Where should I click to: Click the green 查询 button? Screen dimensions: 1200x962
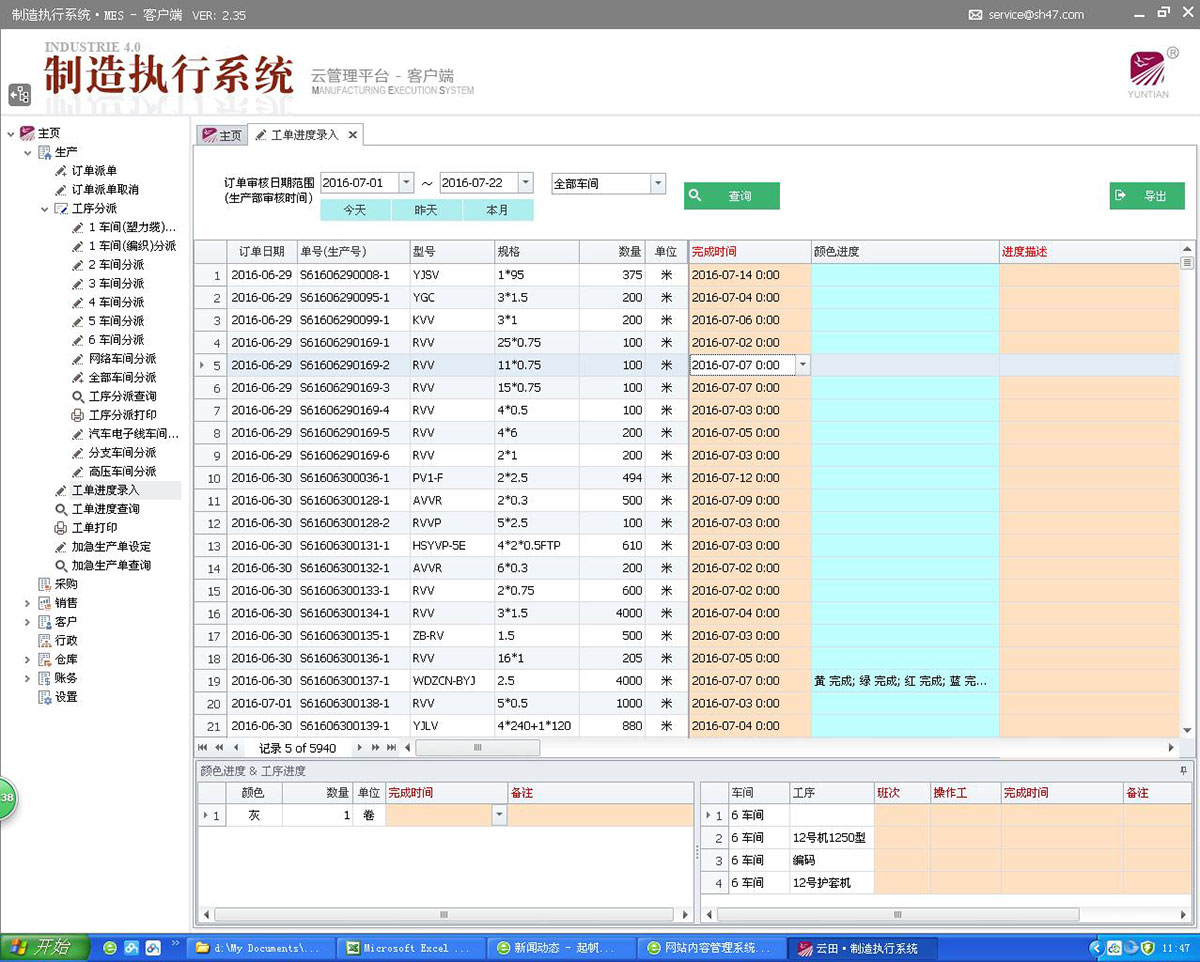coord(731,196)
